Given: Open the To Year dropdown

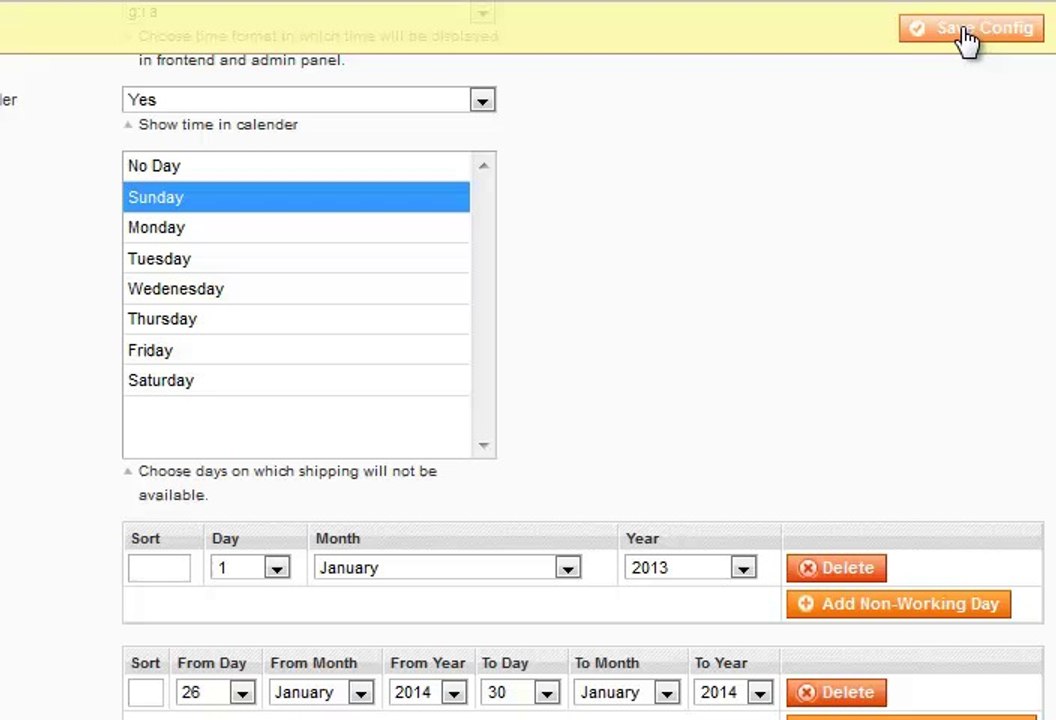Looking at the screenshot, I should (733, 692).
